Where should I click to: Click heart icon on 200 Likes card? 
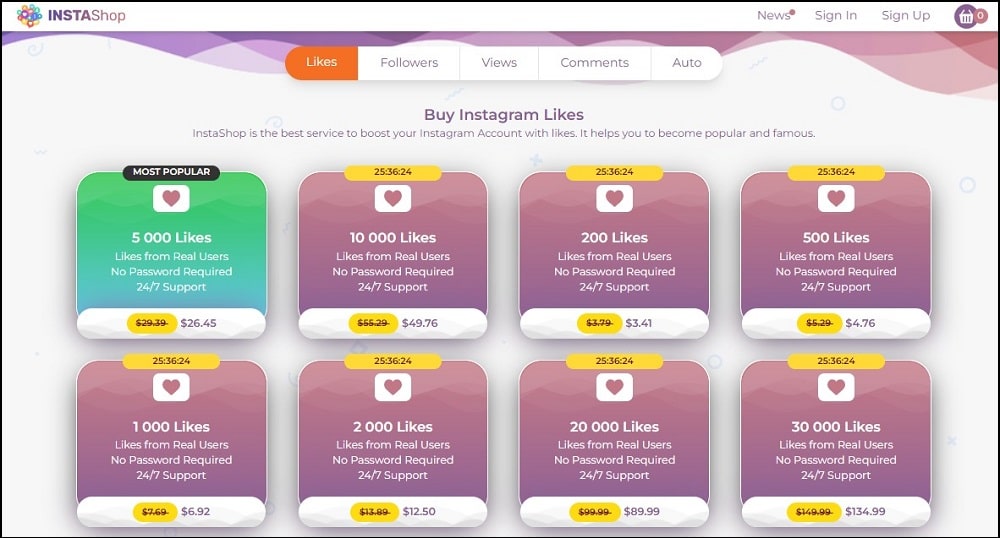(x=614, y=198)
